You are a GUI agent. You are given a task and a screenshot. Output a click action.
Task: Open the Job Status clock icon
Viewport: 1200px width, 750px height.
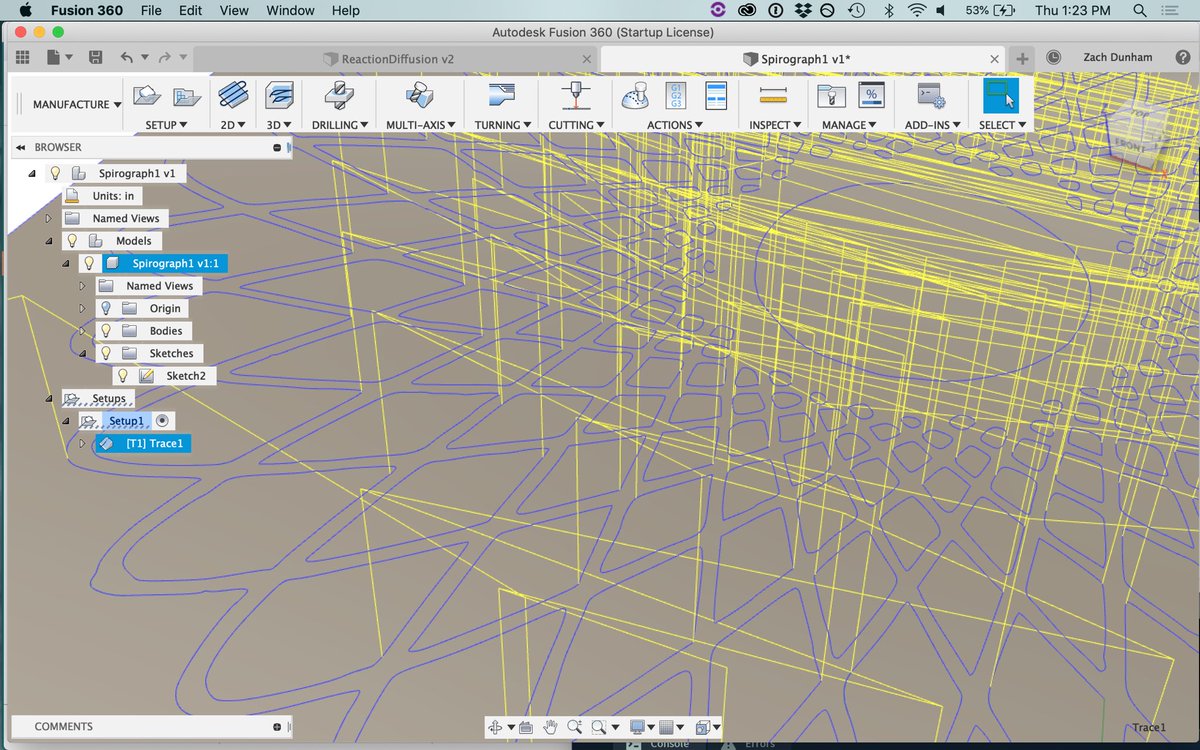1053,58
